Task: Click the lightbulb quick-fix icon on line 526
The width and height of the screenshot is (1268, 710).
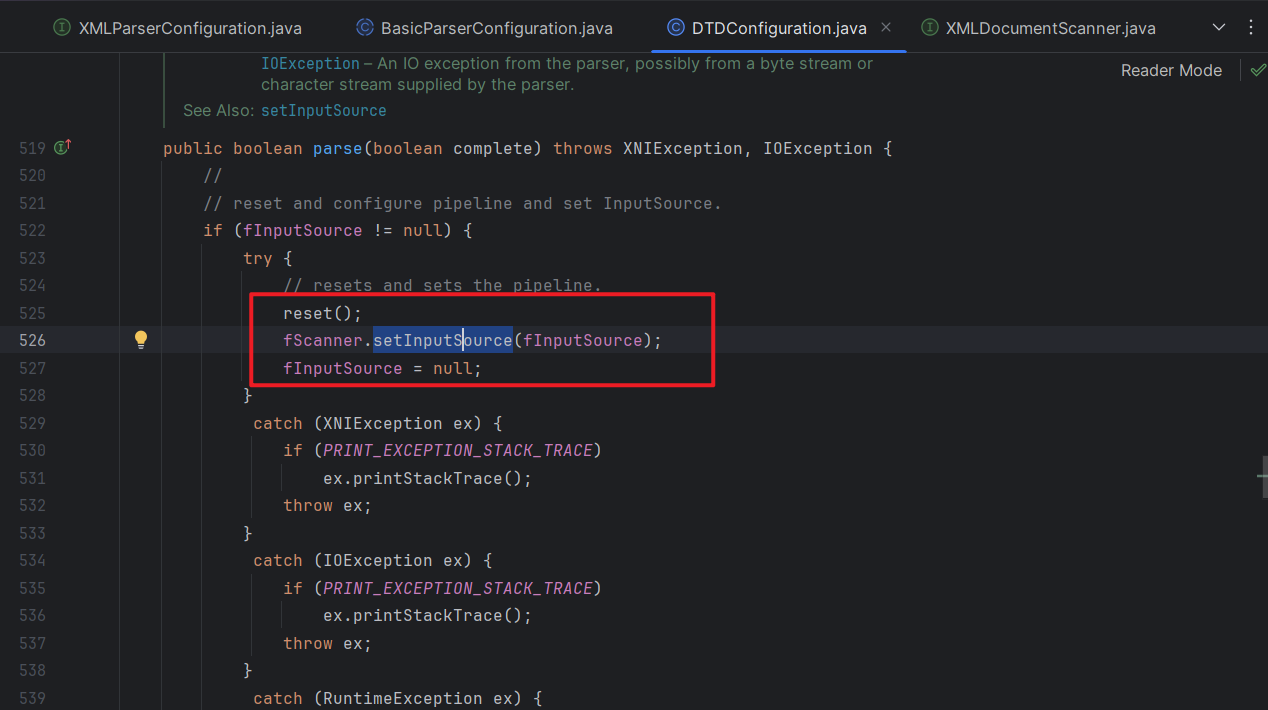Action: coord(141,340)
